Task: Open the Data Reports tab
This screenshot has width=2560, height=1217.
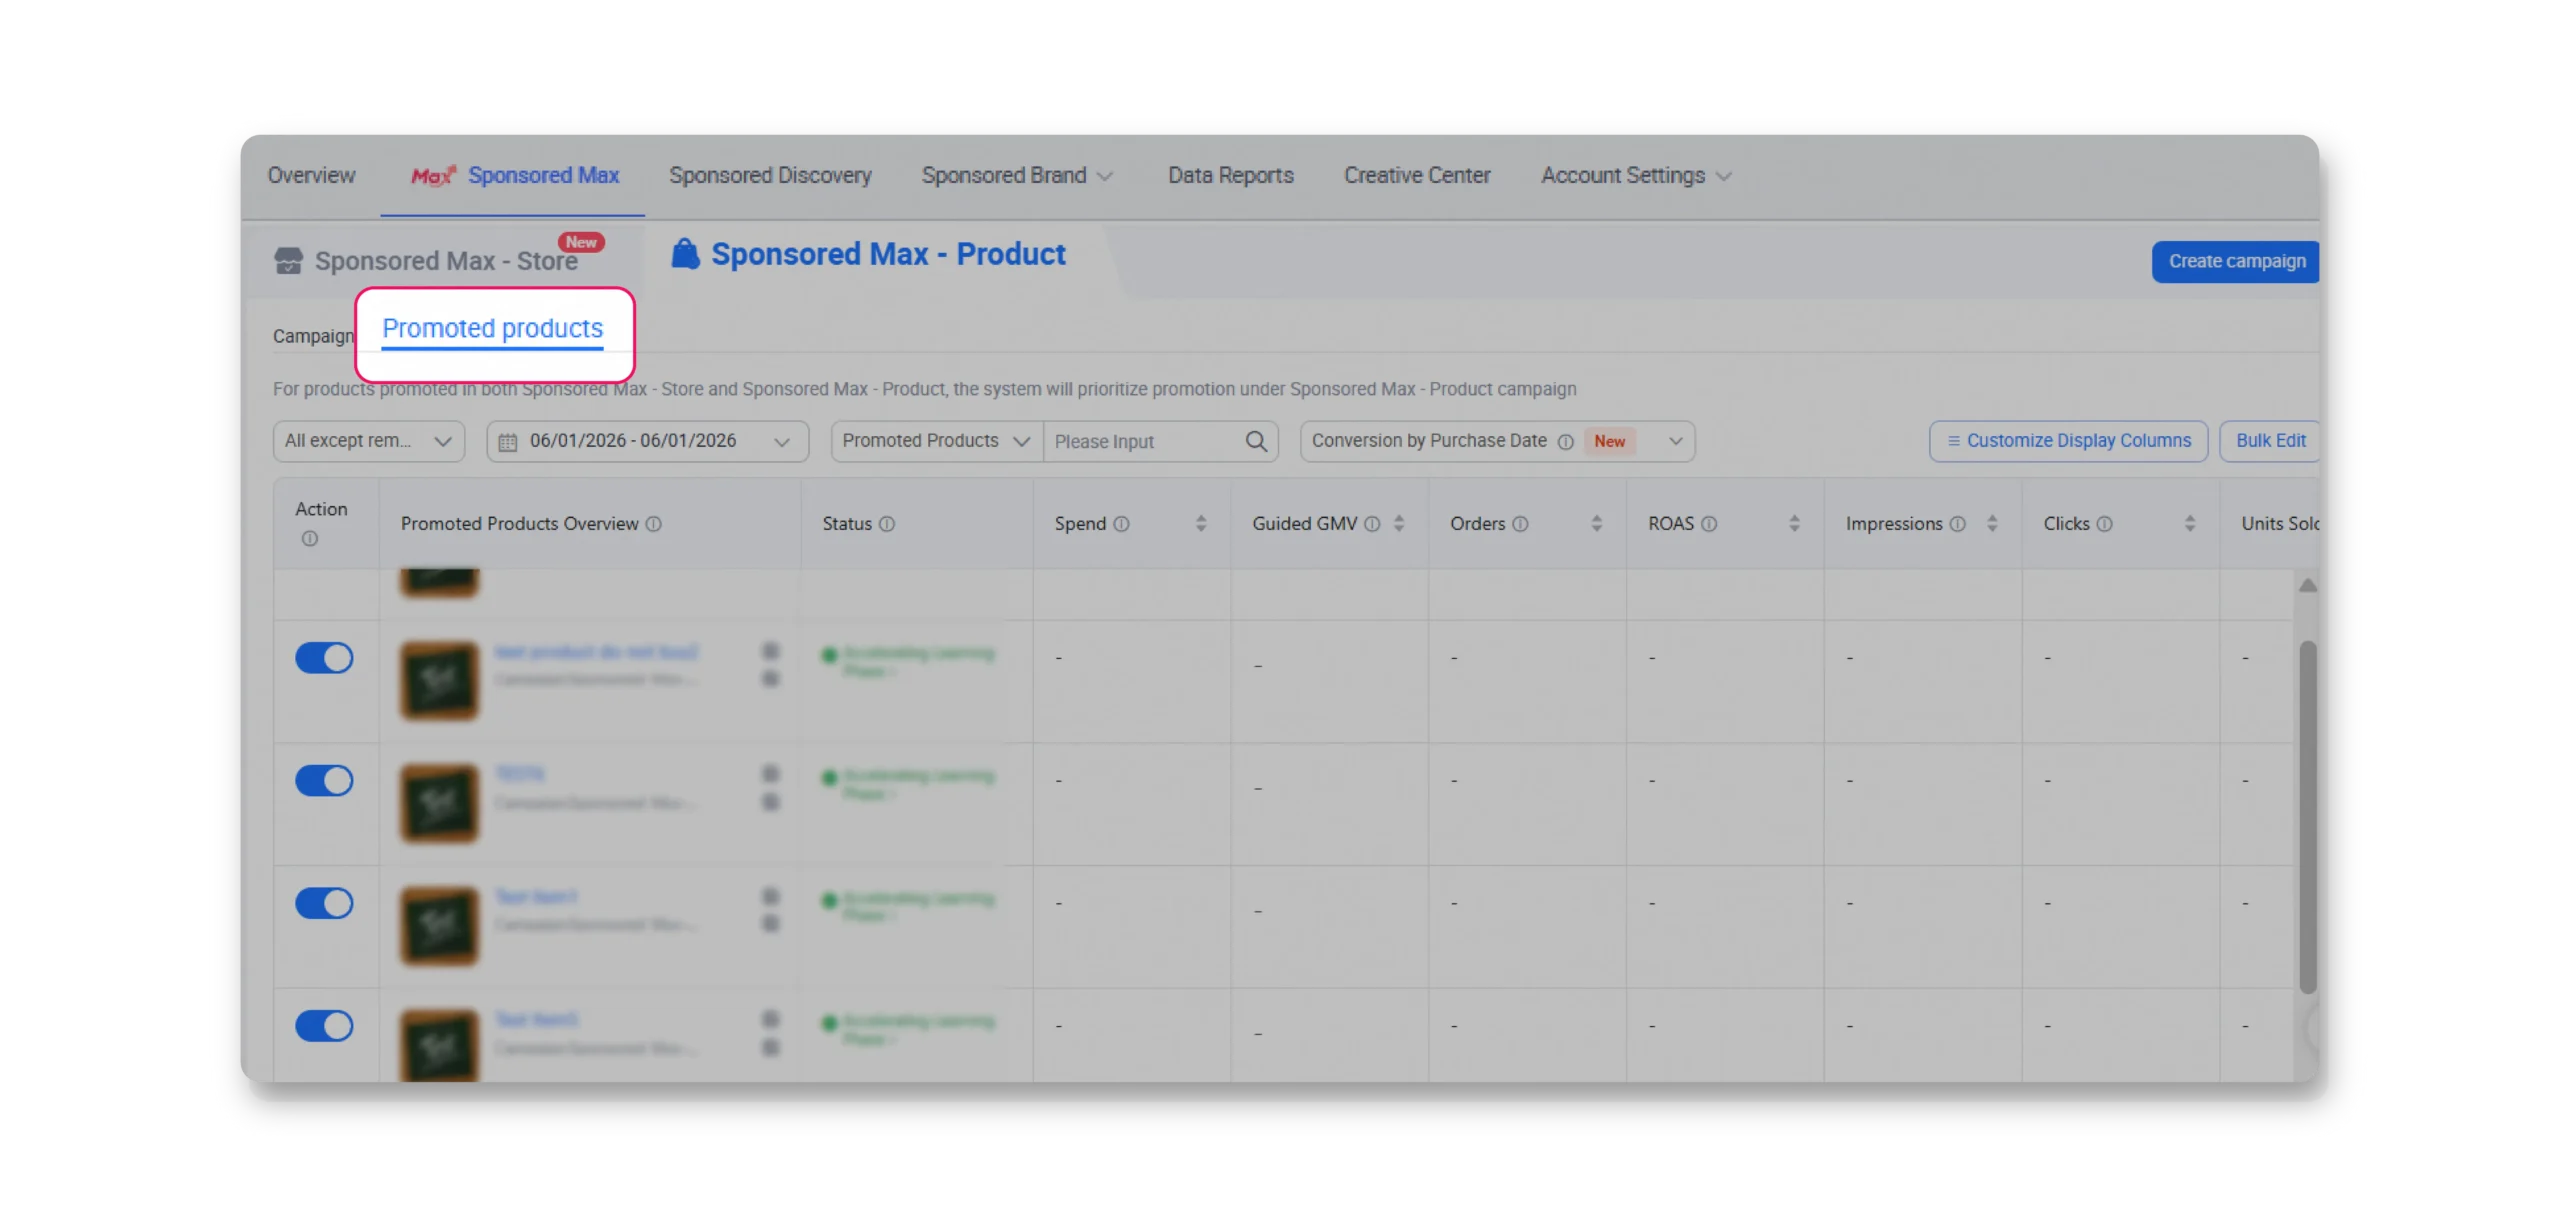Action: 1230,175
